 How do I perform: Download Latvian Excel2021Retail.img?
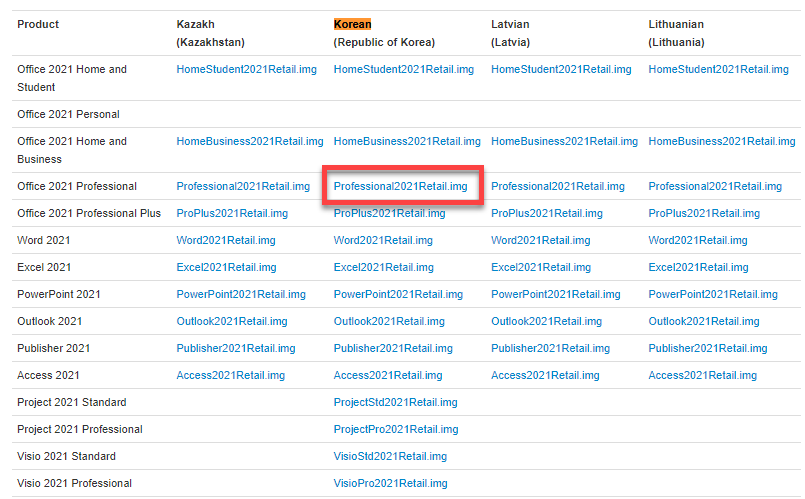pos(541,267)
